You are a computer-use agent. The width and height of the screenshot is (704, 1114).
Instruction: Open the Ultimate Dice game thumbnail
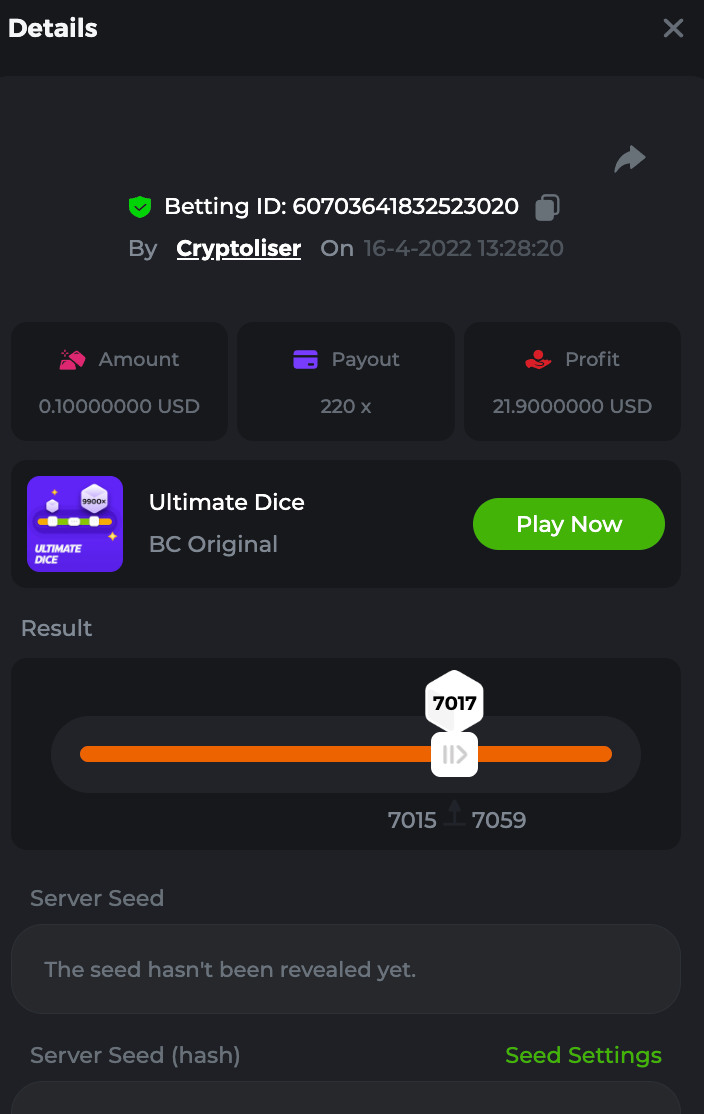coord(75,524)
